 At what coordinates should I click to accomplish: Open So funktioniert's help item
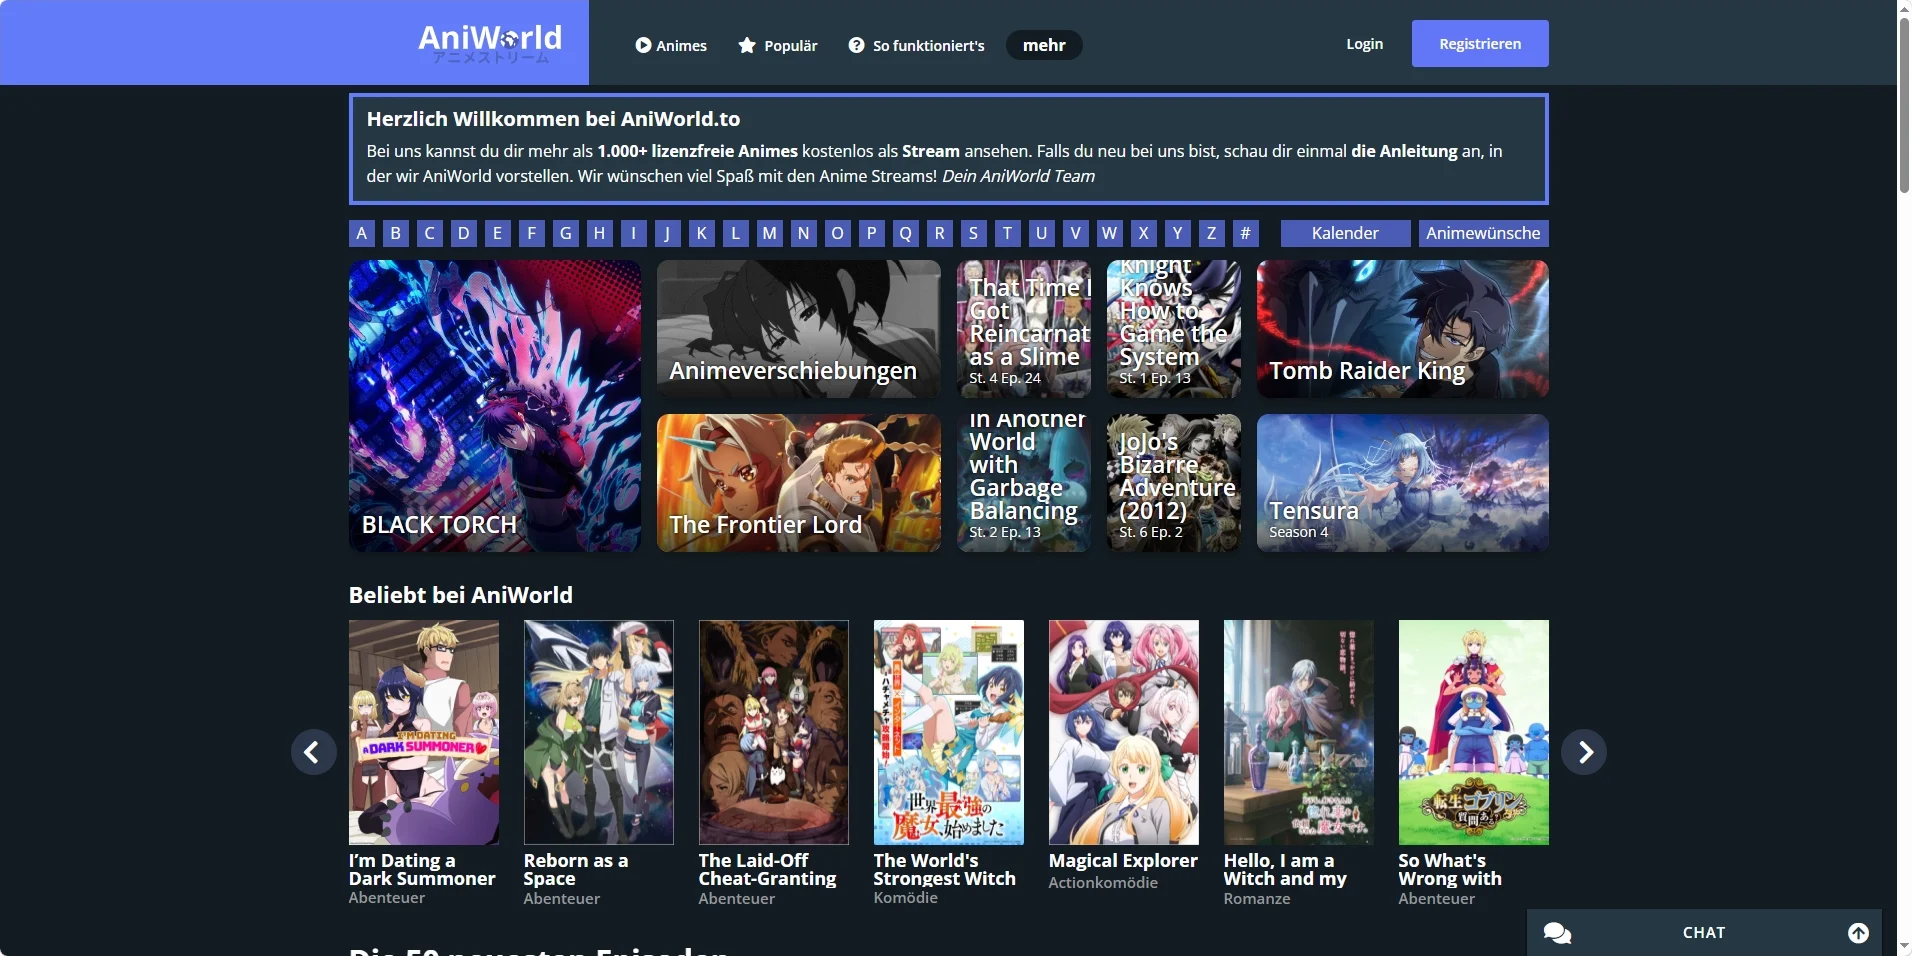click(x=916, y=45)
